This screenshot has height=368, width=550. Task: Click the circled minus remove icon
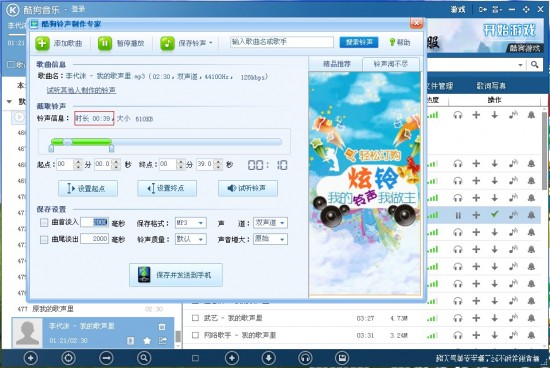coord(106,358)
